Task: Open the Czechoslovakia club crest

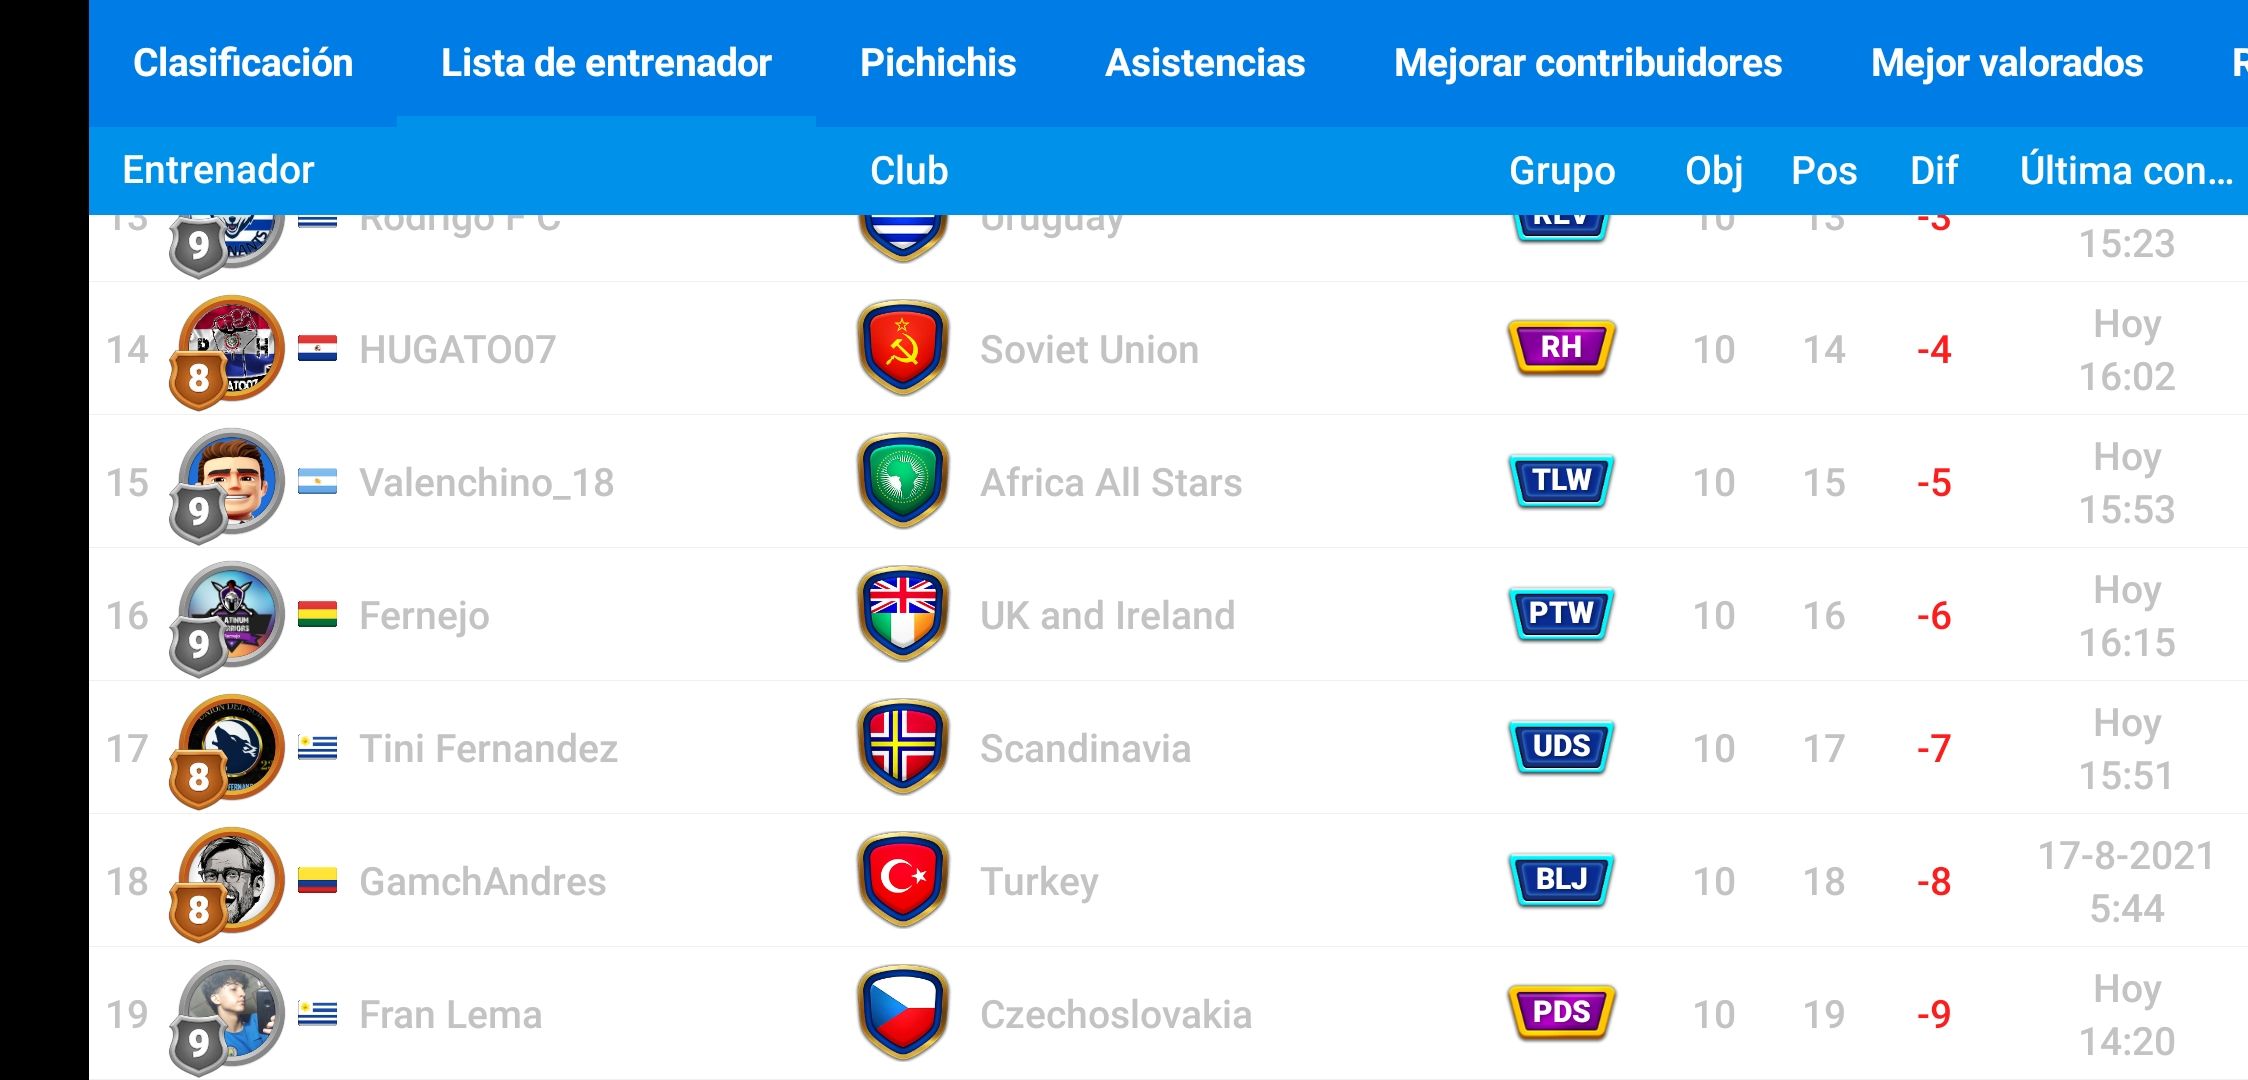Action: point(903,1013)
